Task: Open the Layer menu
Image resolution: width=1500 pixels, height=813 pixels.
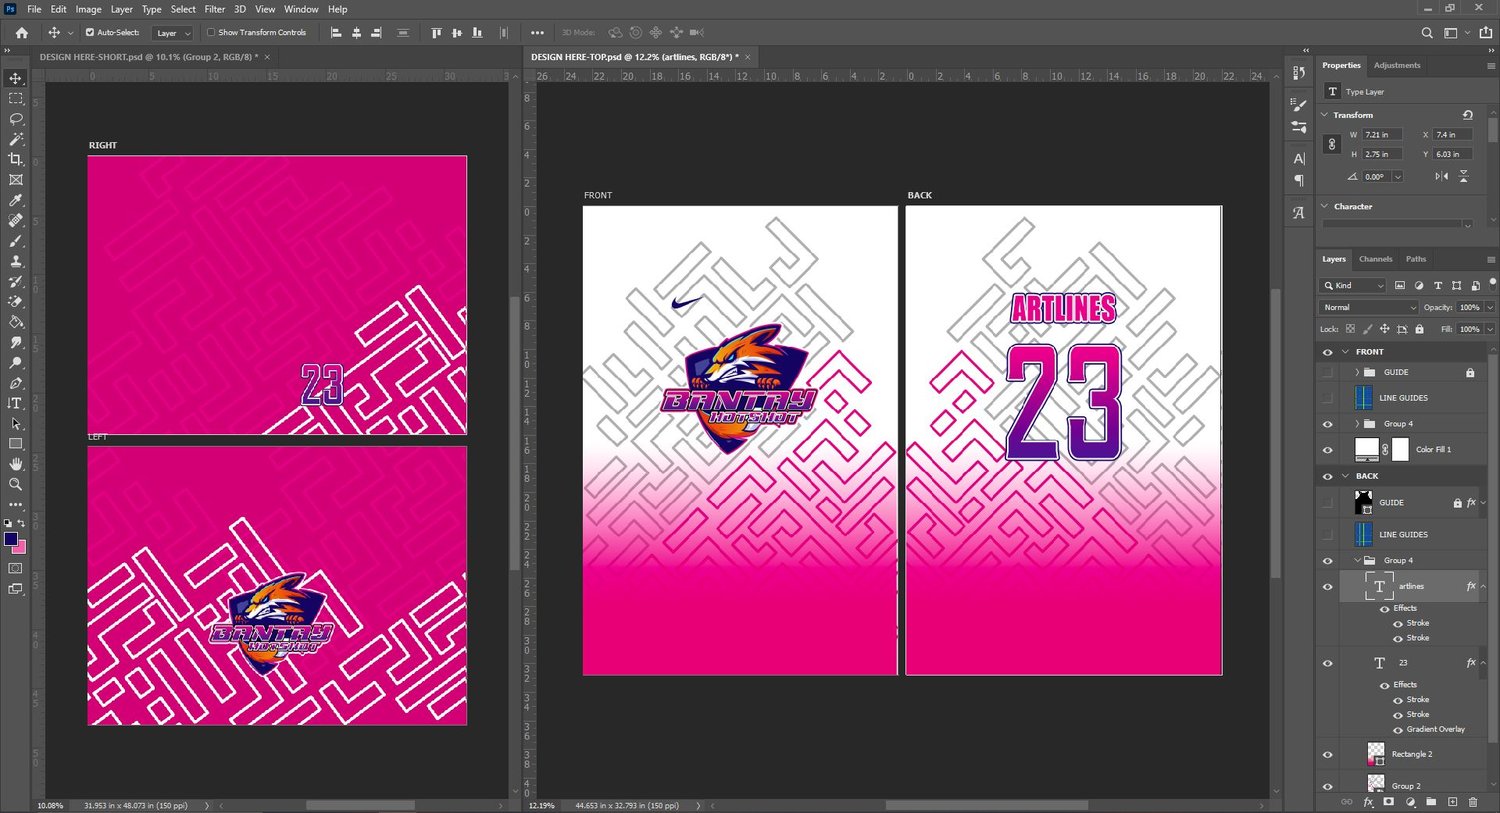Action: pyautogui.click(x=121, y=9)
